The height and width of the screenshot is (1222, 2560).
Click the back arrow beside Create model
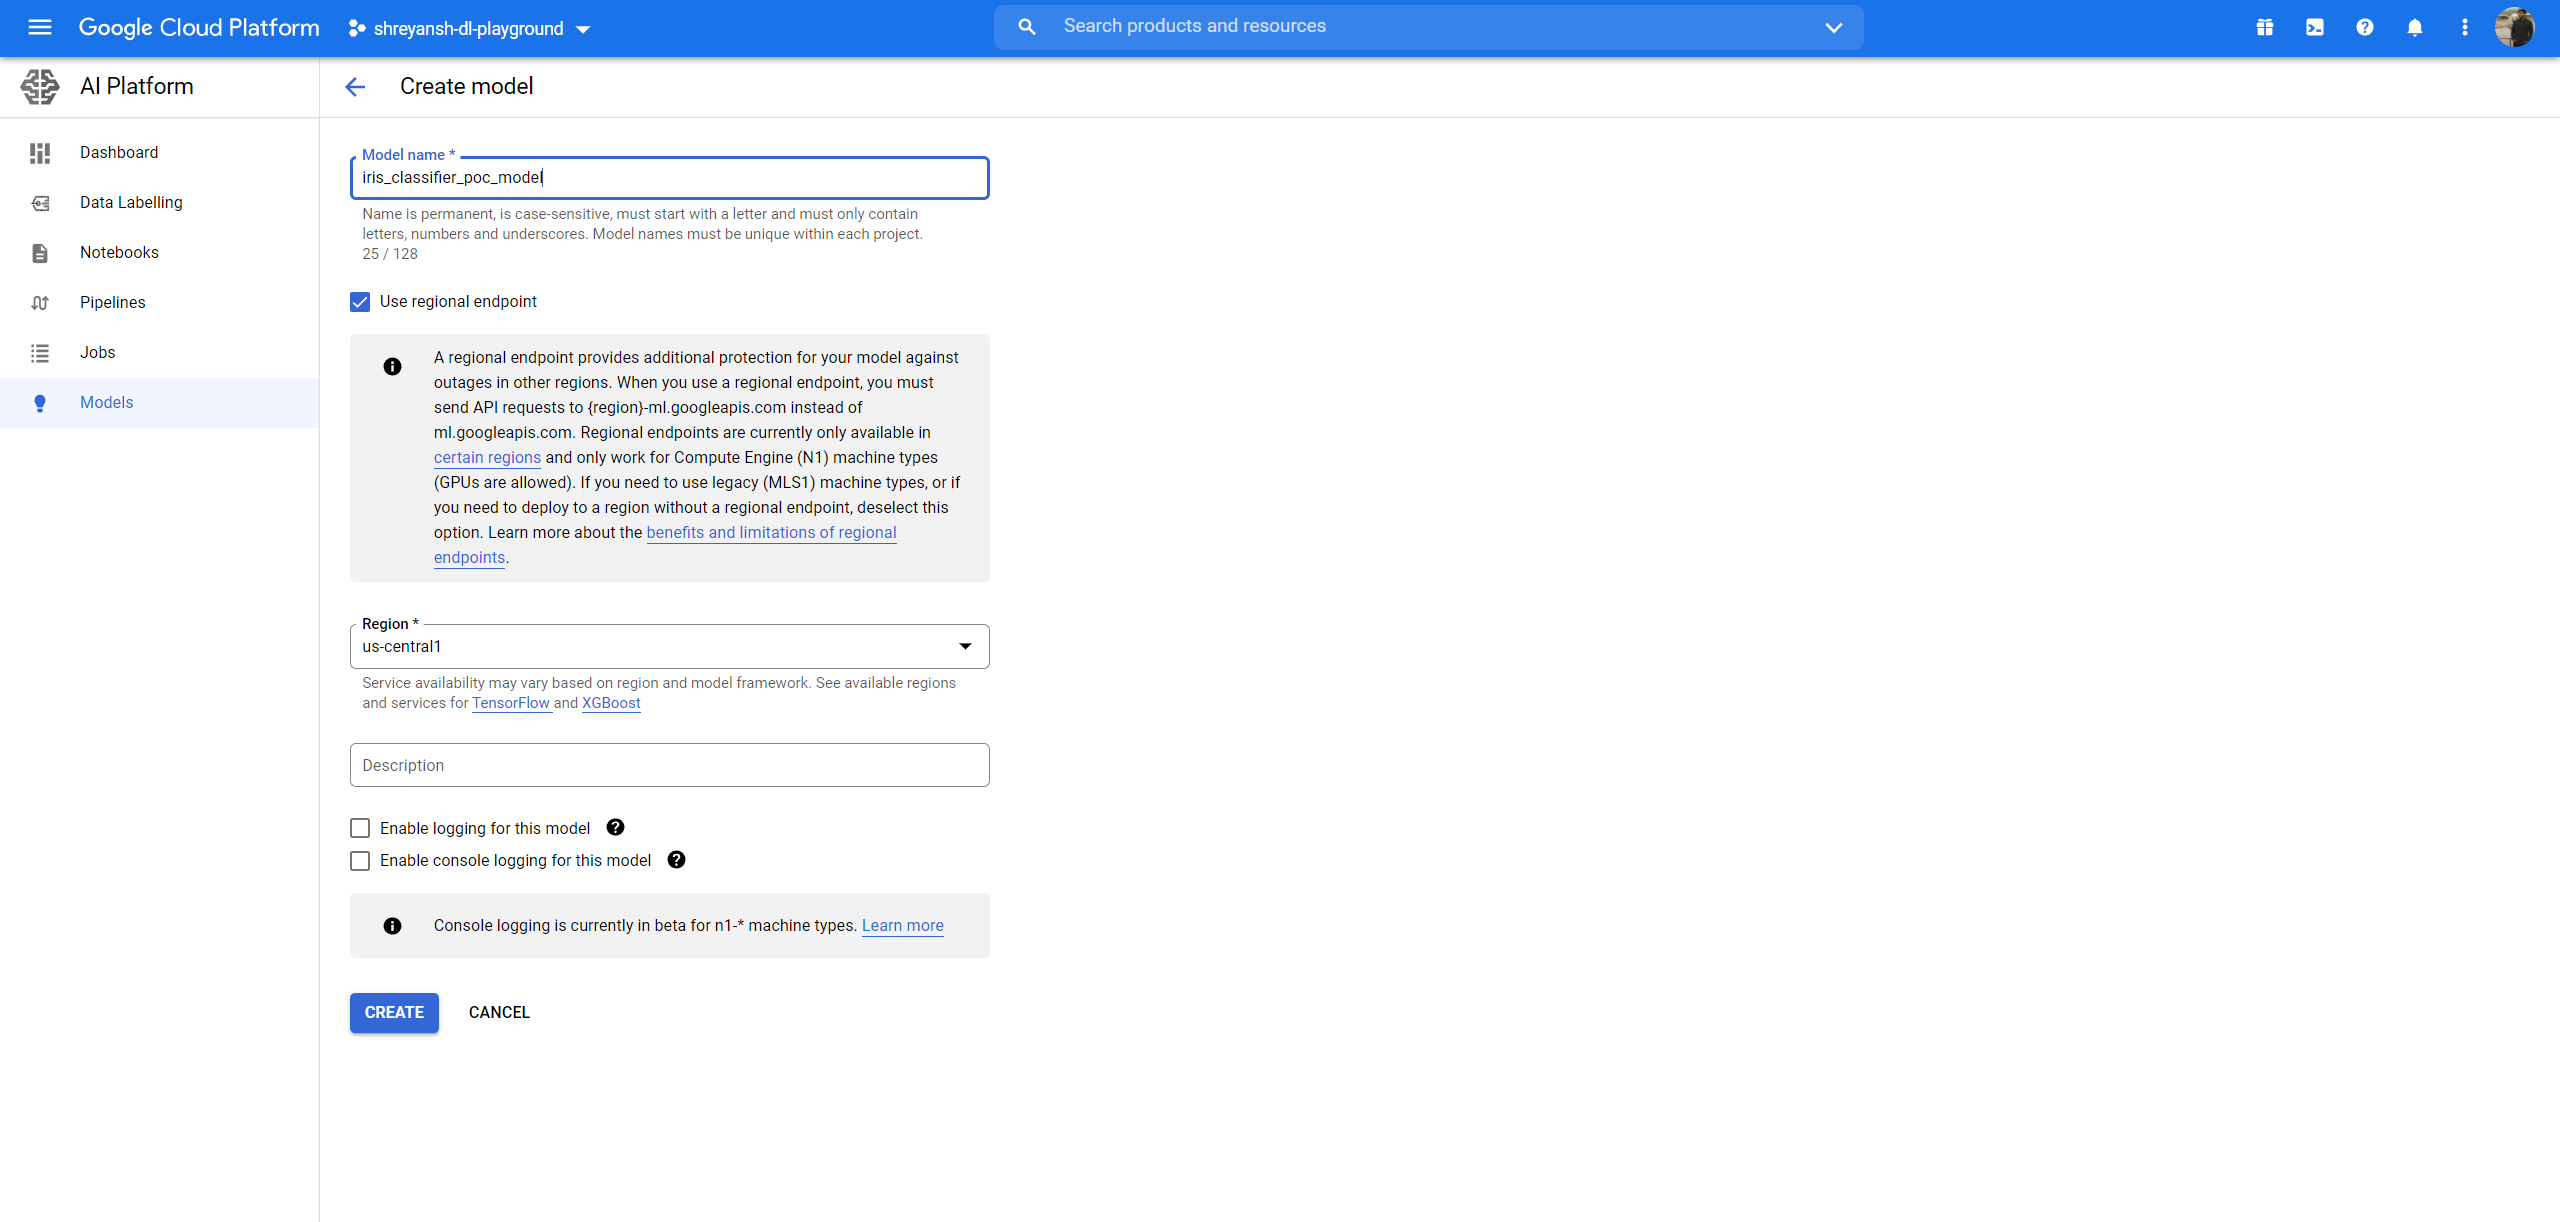click(x=355, y=87)
